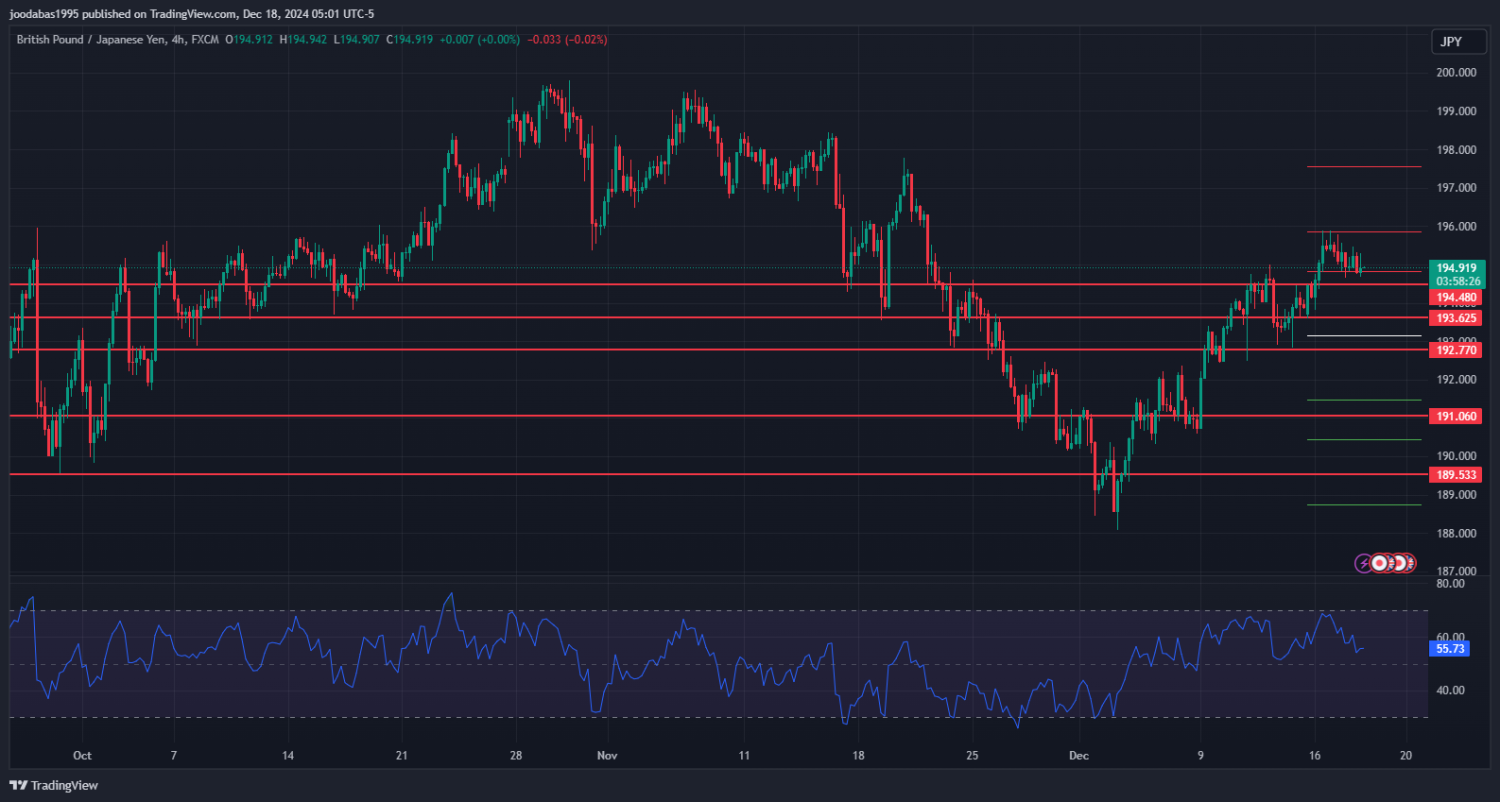This screenshot has height=802, width=1500.
Task: Click the green change value +0.007 (+0.00%)
Action: (480, 40)
